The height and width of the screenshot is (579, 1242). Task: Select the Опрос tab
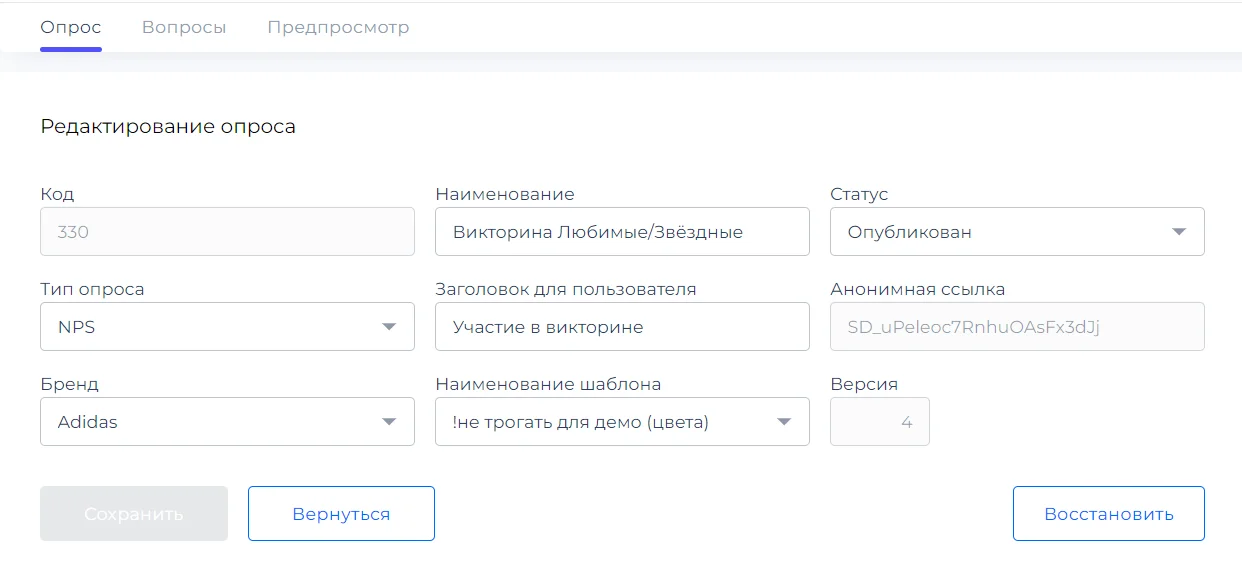point(70,27)
